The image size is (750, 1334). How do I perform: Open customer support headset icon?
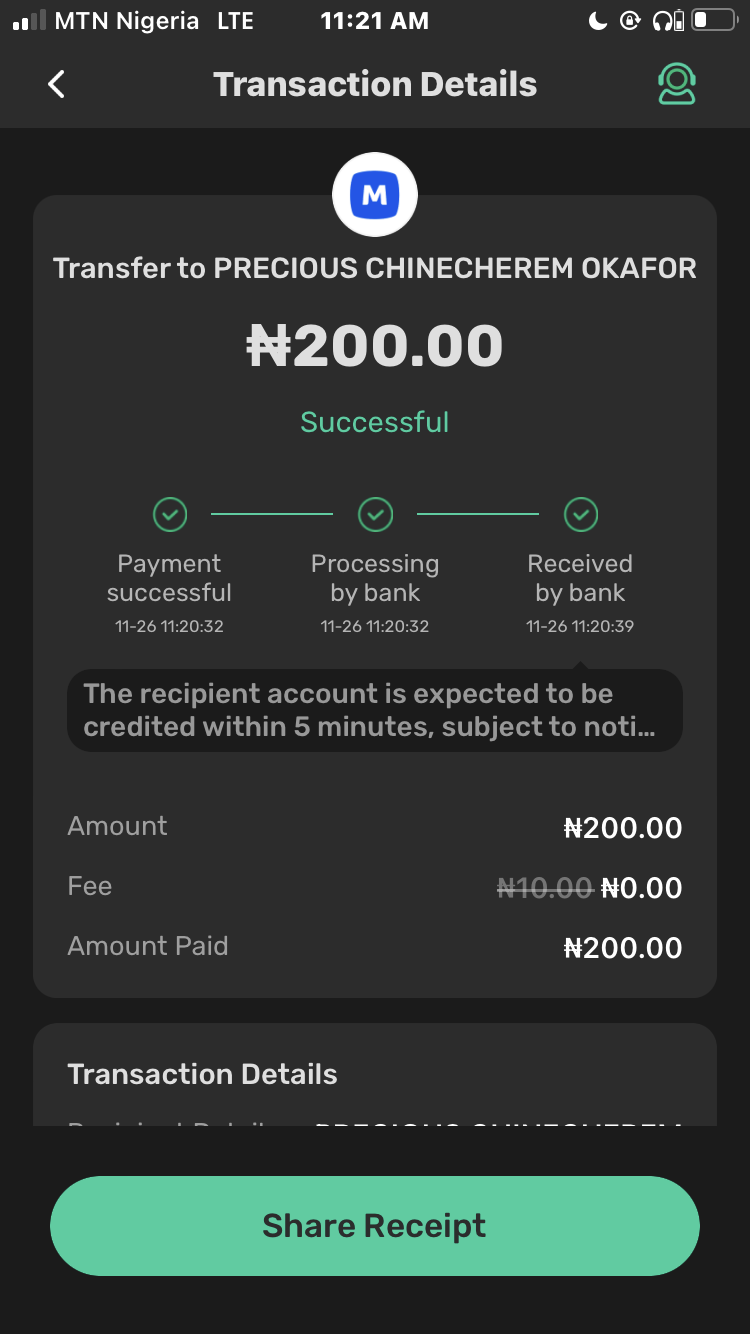pyautogui.click(x=677, y=85)
